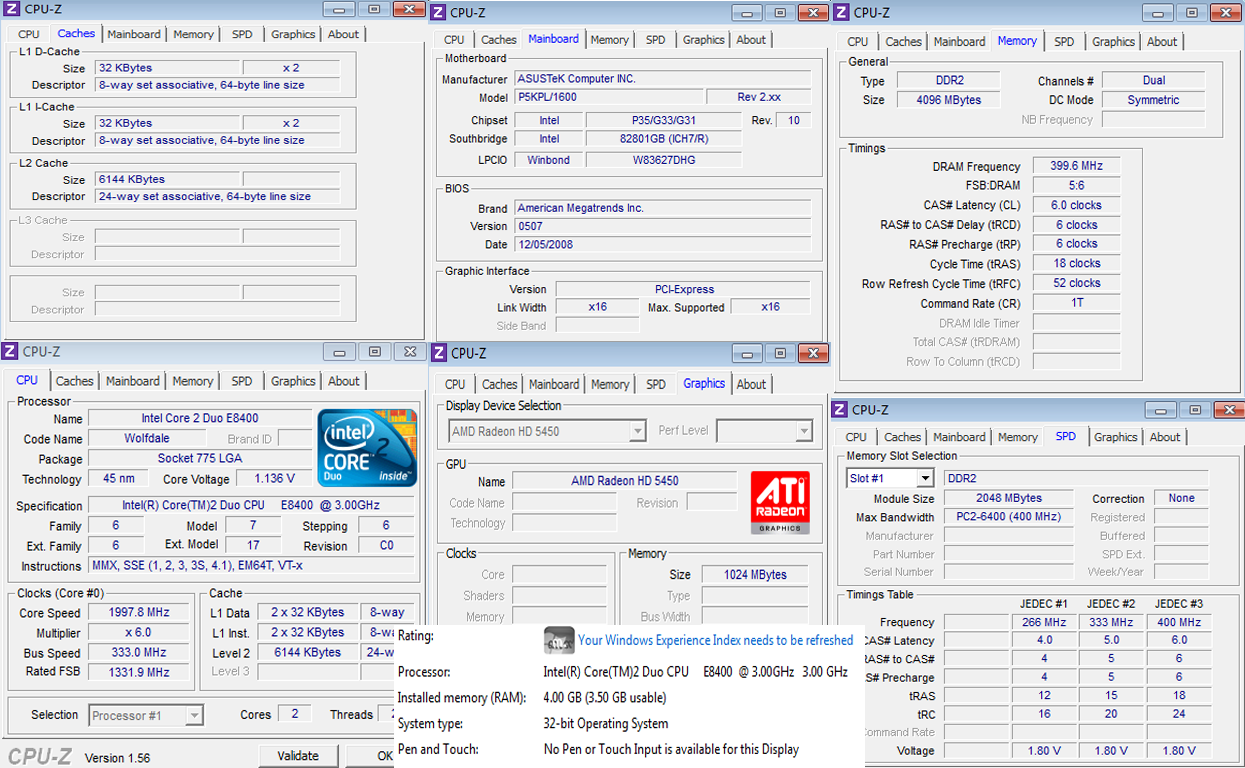Open the Caches tab in the Mainboard window
Screen dimensions: 1245x768
click(x=499, y=40)
